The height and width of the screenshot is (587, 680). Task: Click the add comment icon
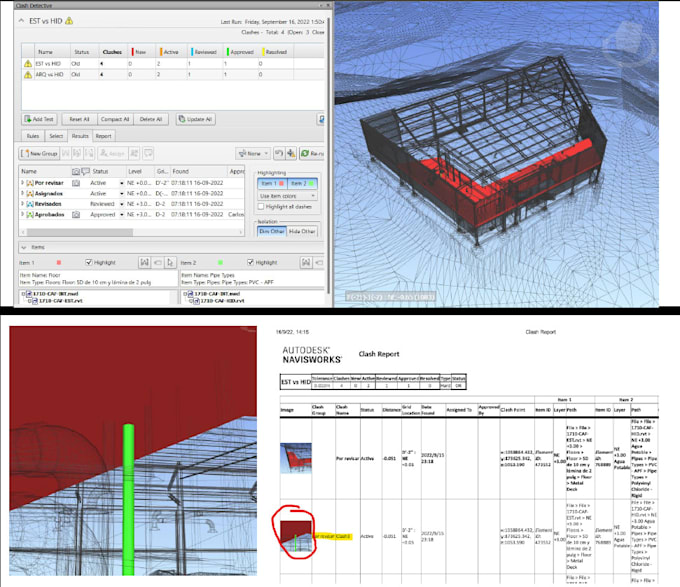tap(148, 153)
